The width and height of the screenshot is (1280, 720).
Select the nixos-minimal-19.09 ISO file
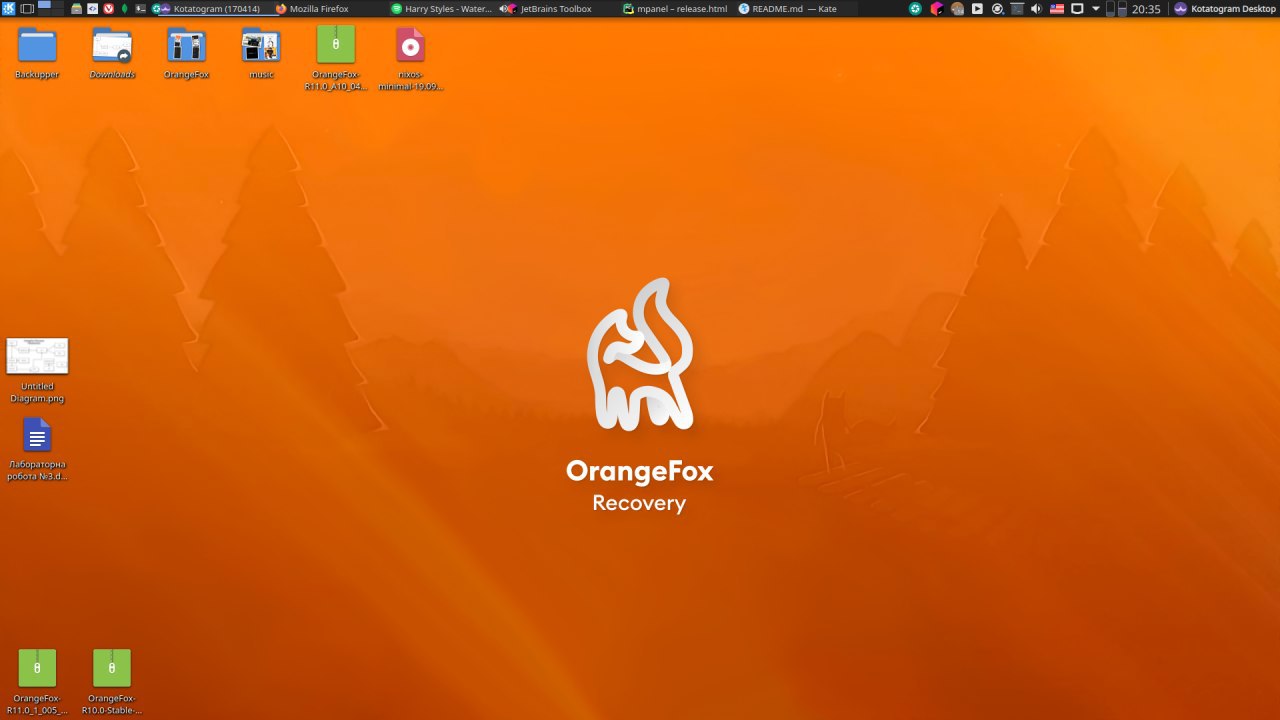click(410, 58)
